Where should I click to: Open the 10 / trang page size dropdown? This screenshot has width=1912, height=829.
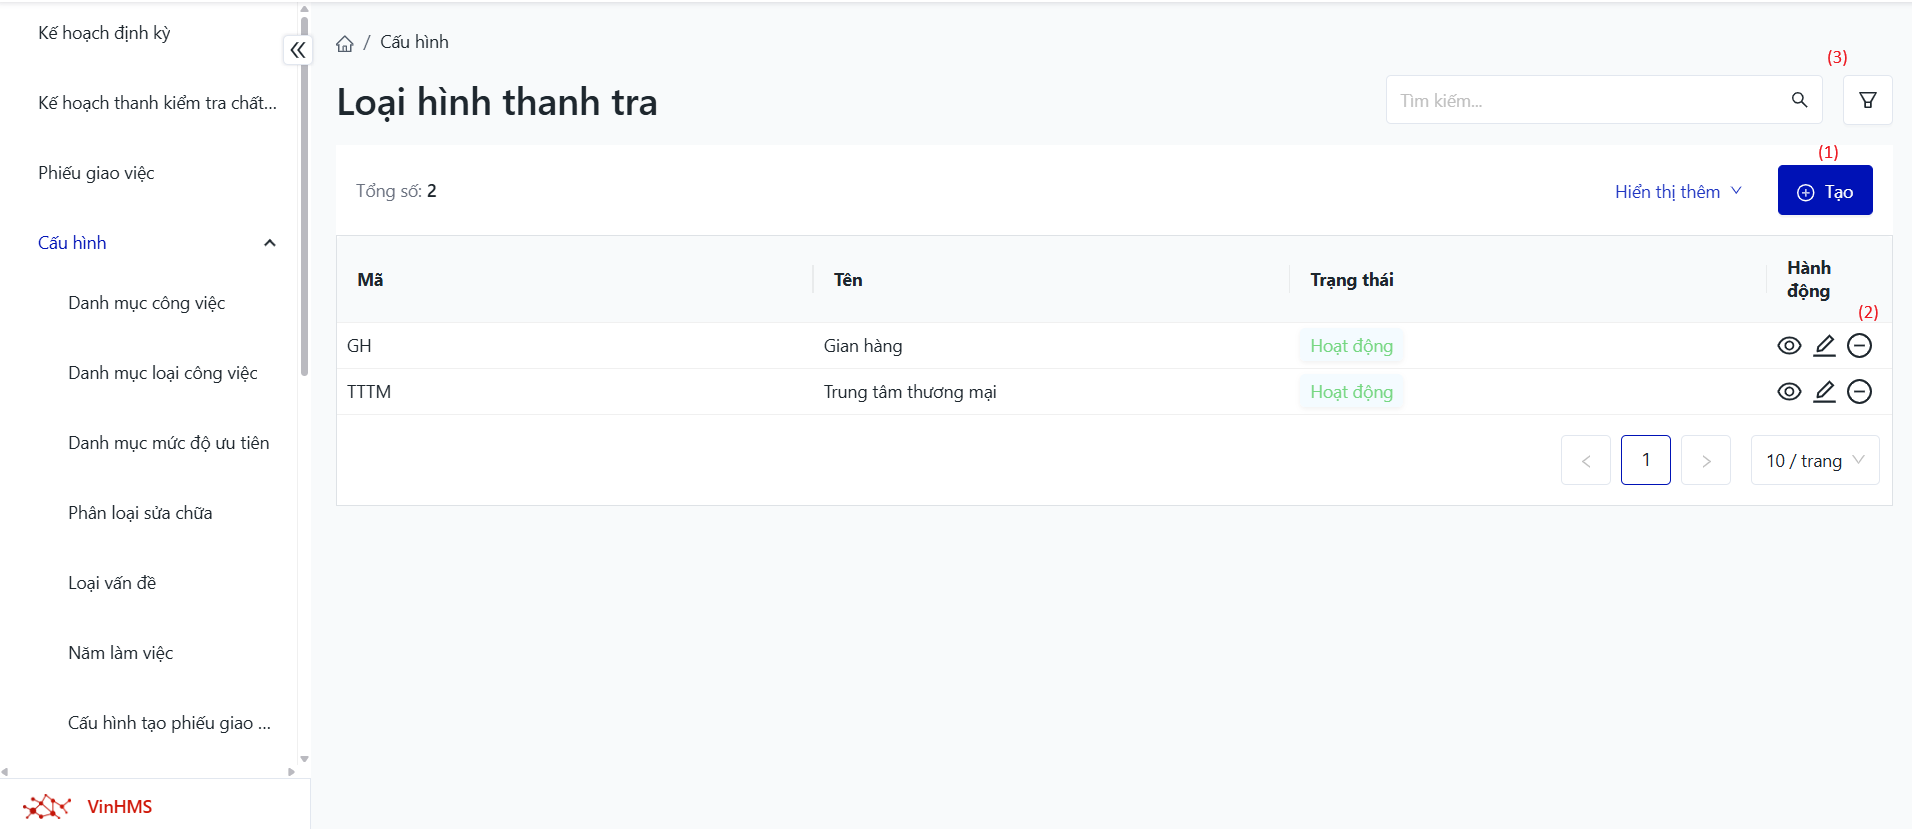1814,461
